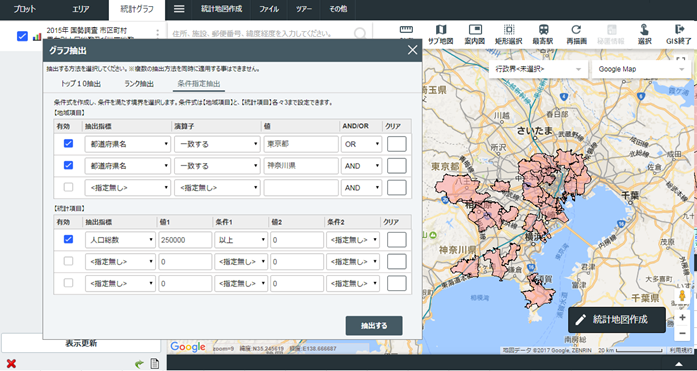Click the 値2 field in the 人口総数 row
The width and height of the screenshot is (697, 371).
coord(297,240)
